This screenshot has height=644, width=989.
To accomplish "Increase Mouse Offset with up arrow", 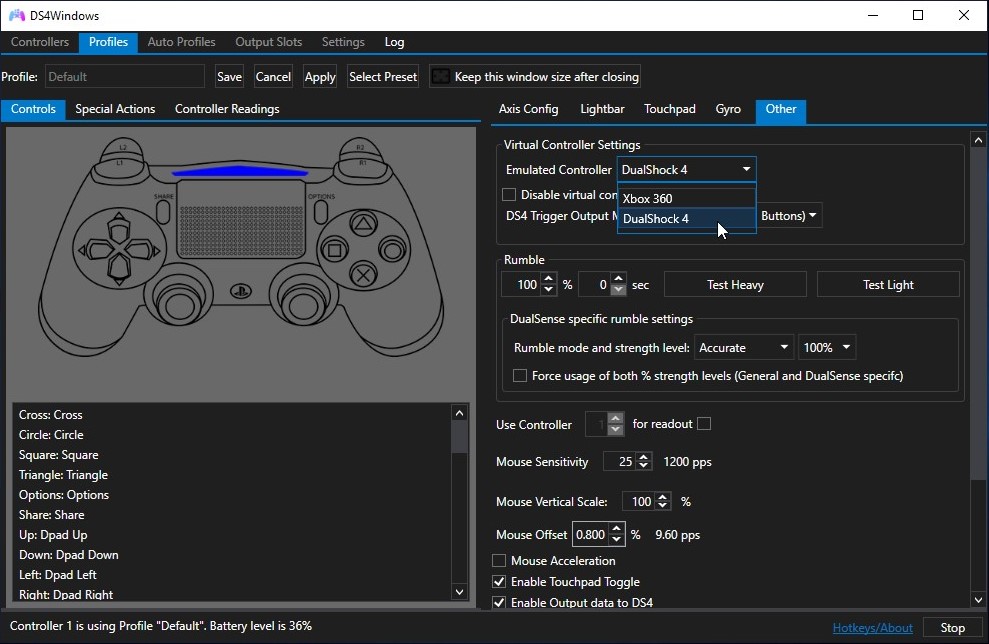I will click(617, 529).
